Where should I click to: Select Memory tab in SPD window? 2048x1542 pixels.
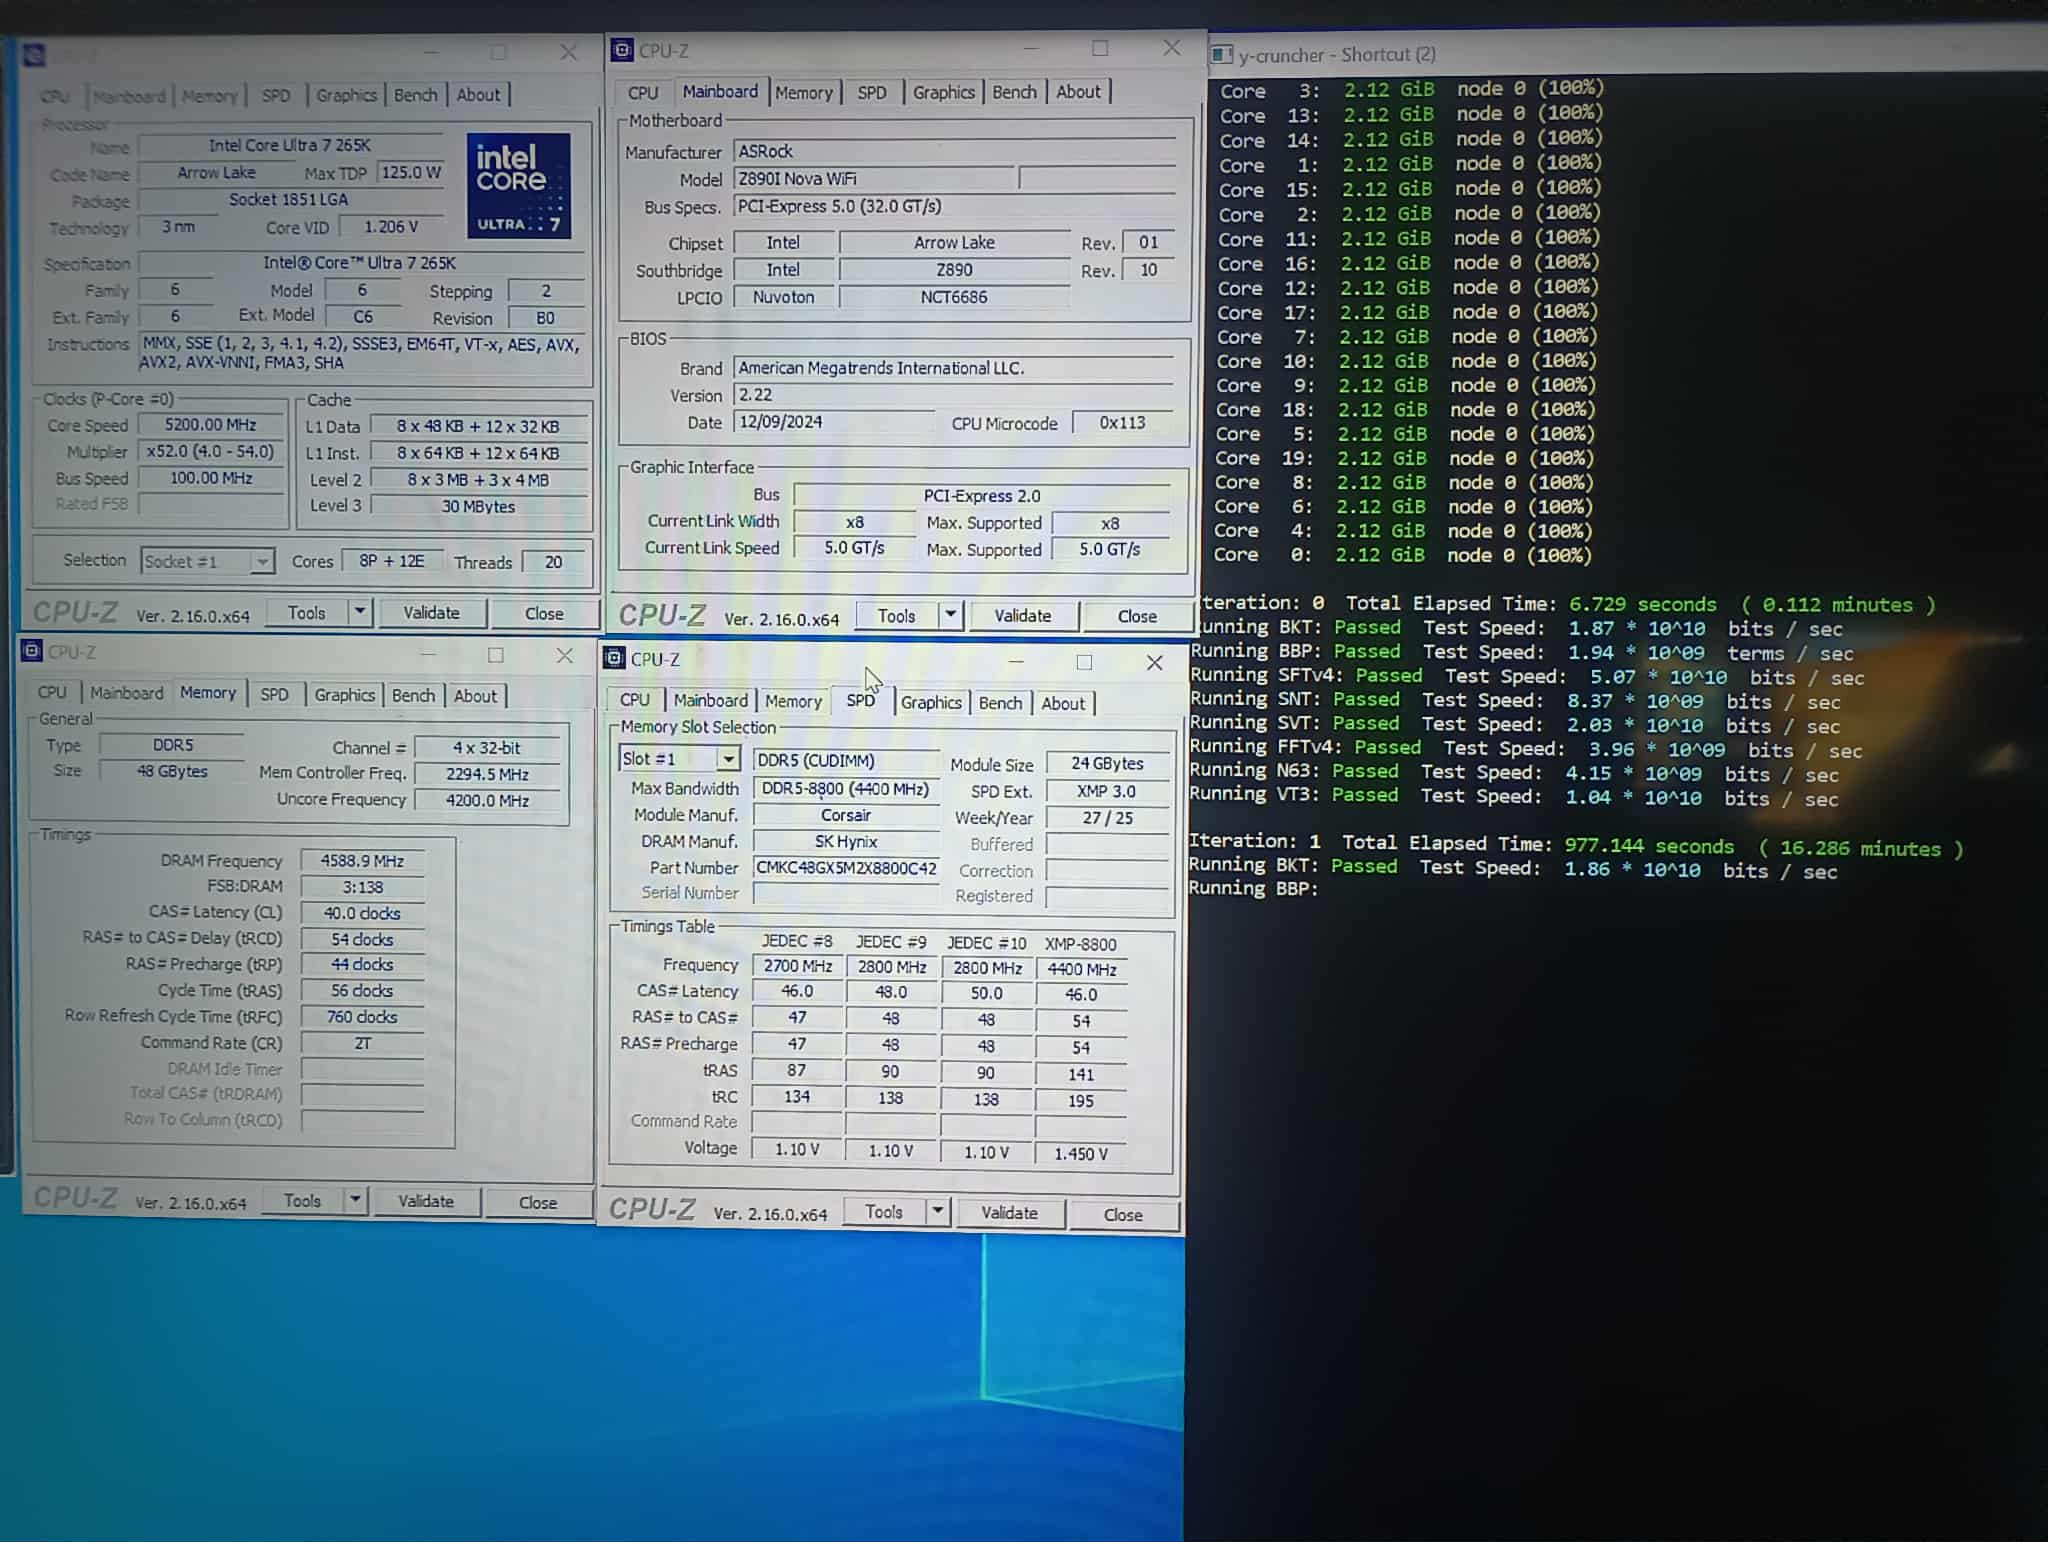793,702
